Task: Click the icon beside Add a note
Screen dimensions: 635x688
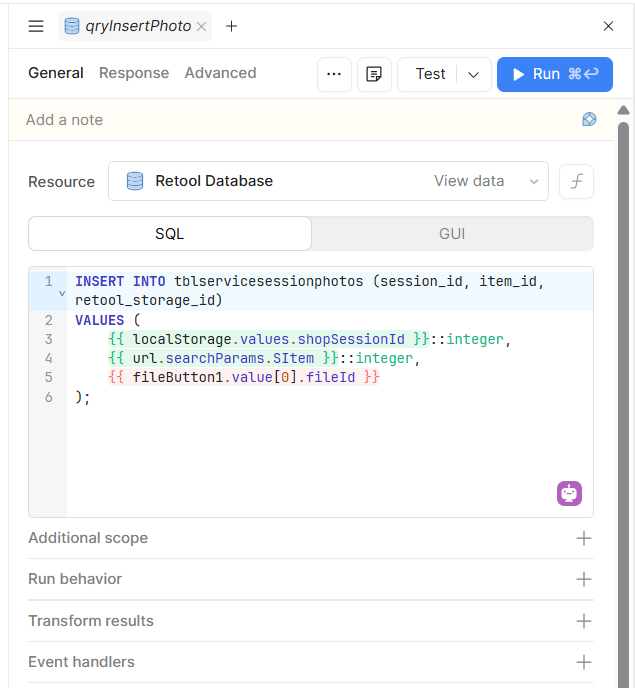Action: 589,119
